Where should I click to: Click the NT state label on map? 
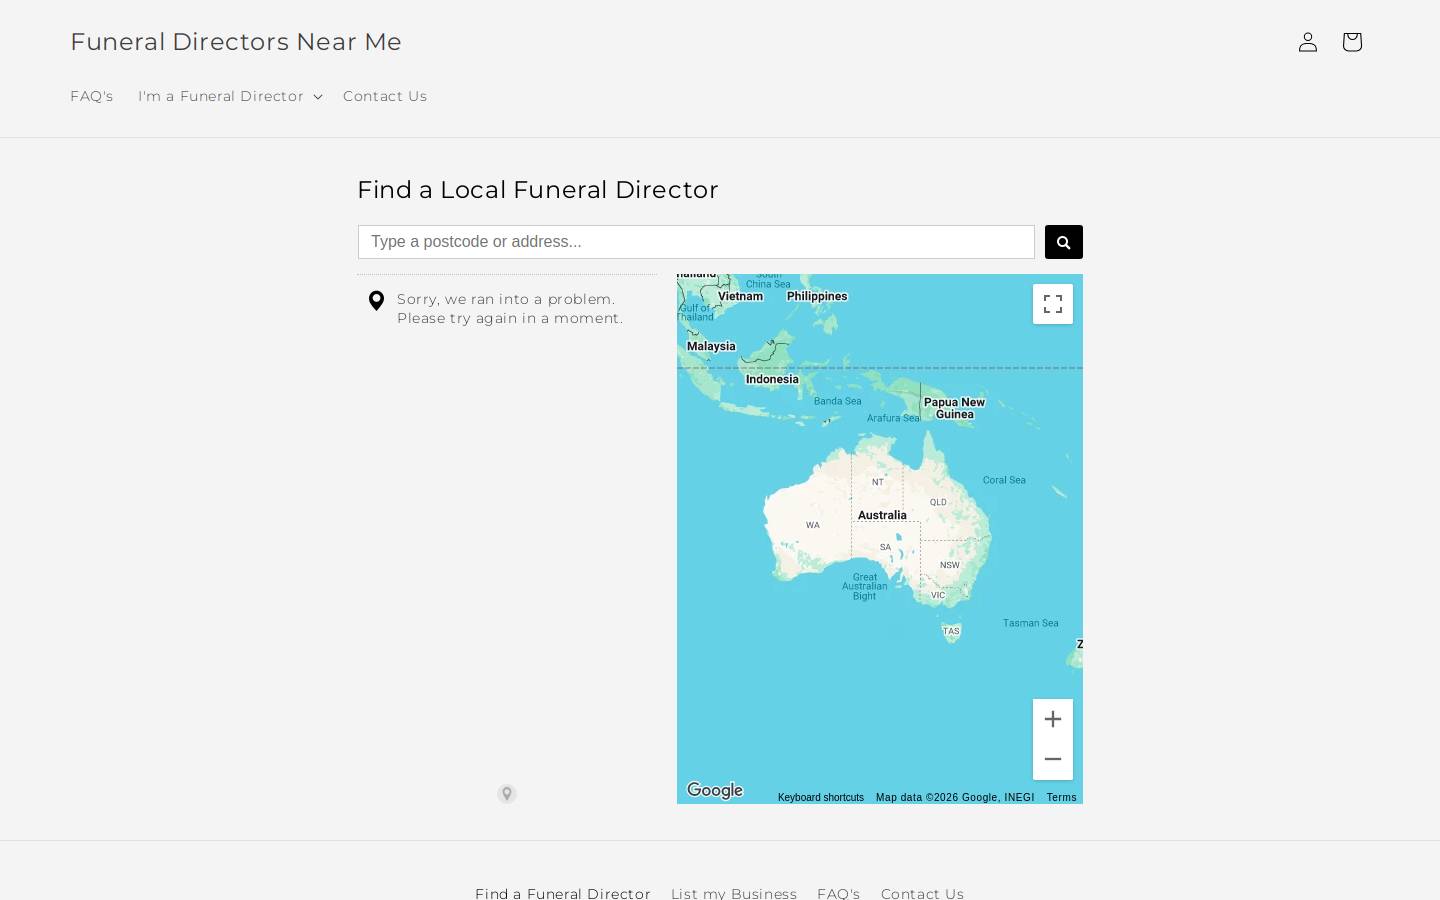[877, 482]
